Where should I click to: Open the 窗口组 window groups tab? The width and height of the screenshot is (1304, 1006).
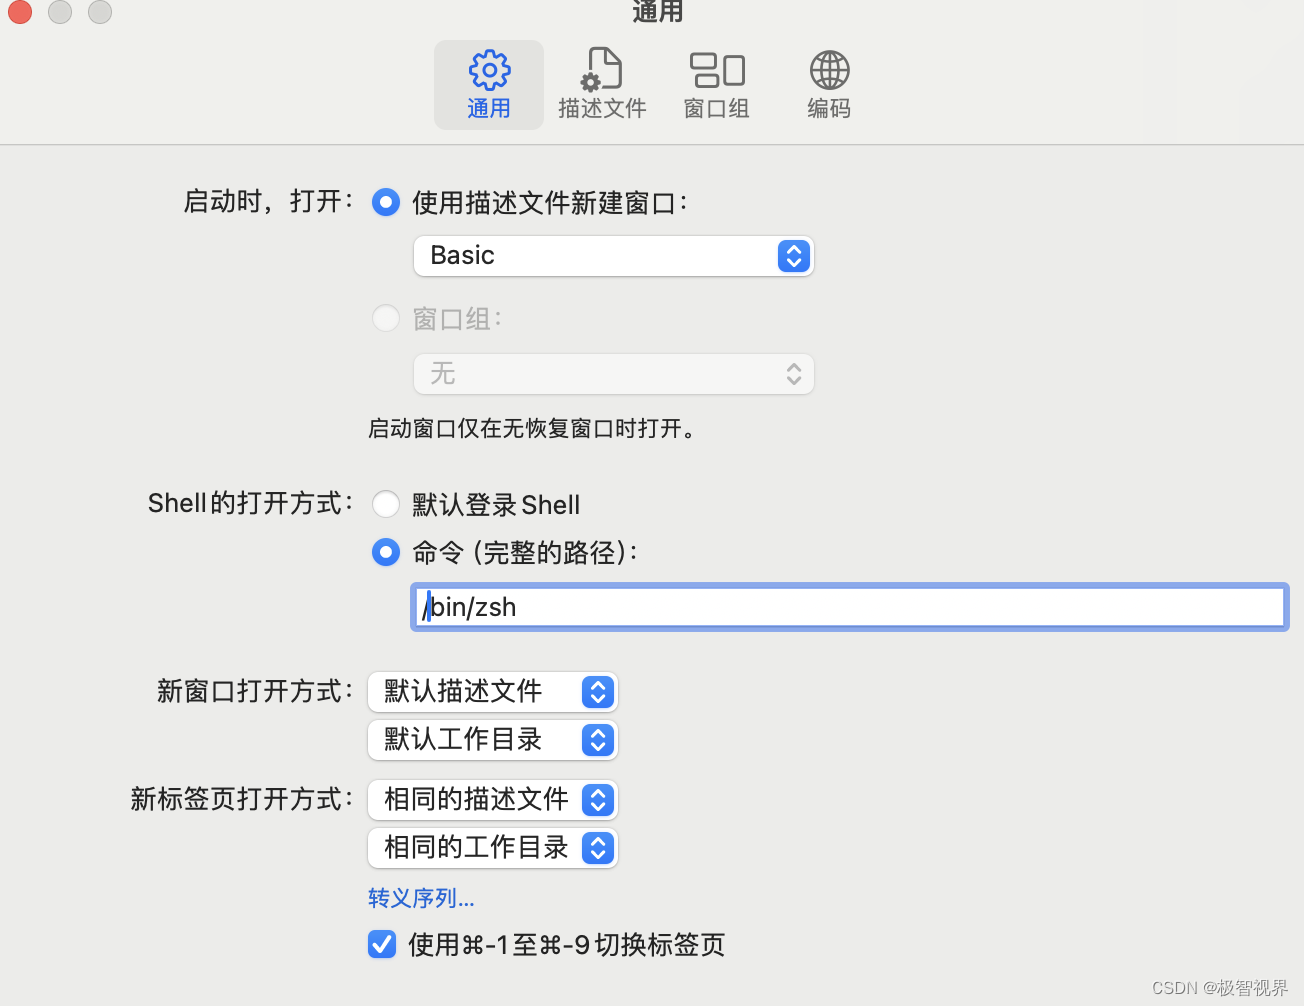(x=717, y=85)
